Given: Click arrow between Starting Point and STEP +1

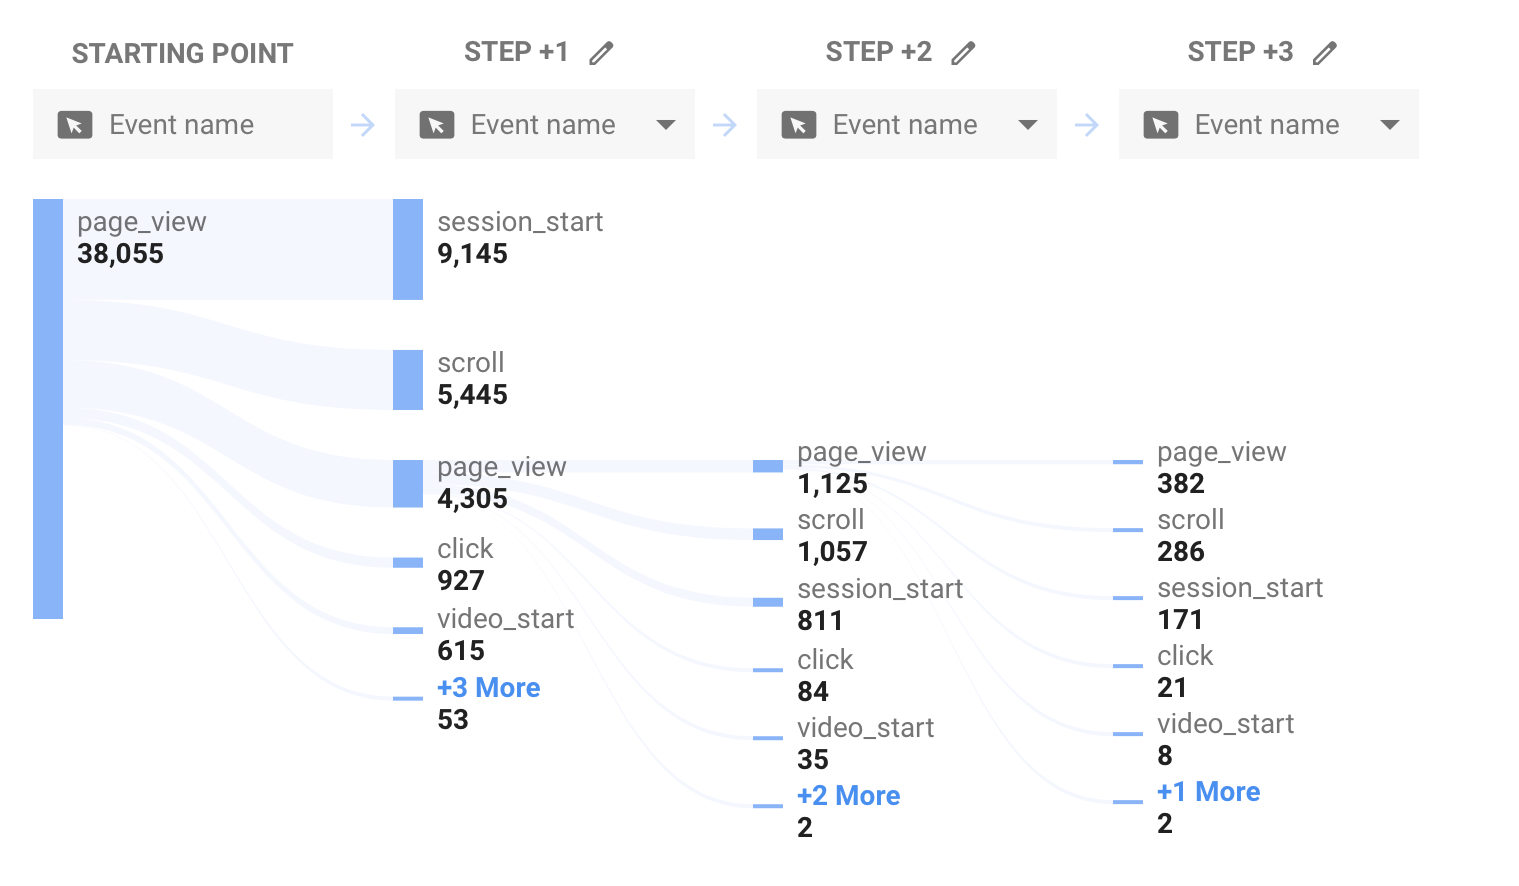Looking at the screenshot, I should tap(363, 125).
